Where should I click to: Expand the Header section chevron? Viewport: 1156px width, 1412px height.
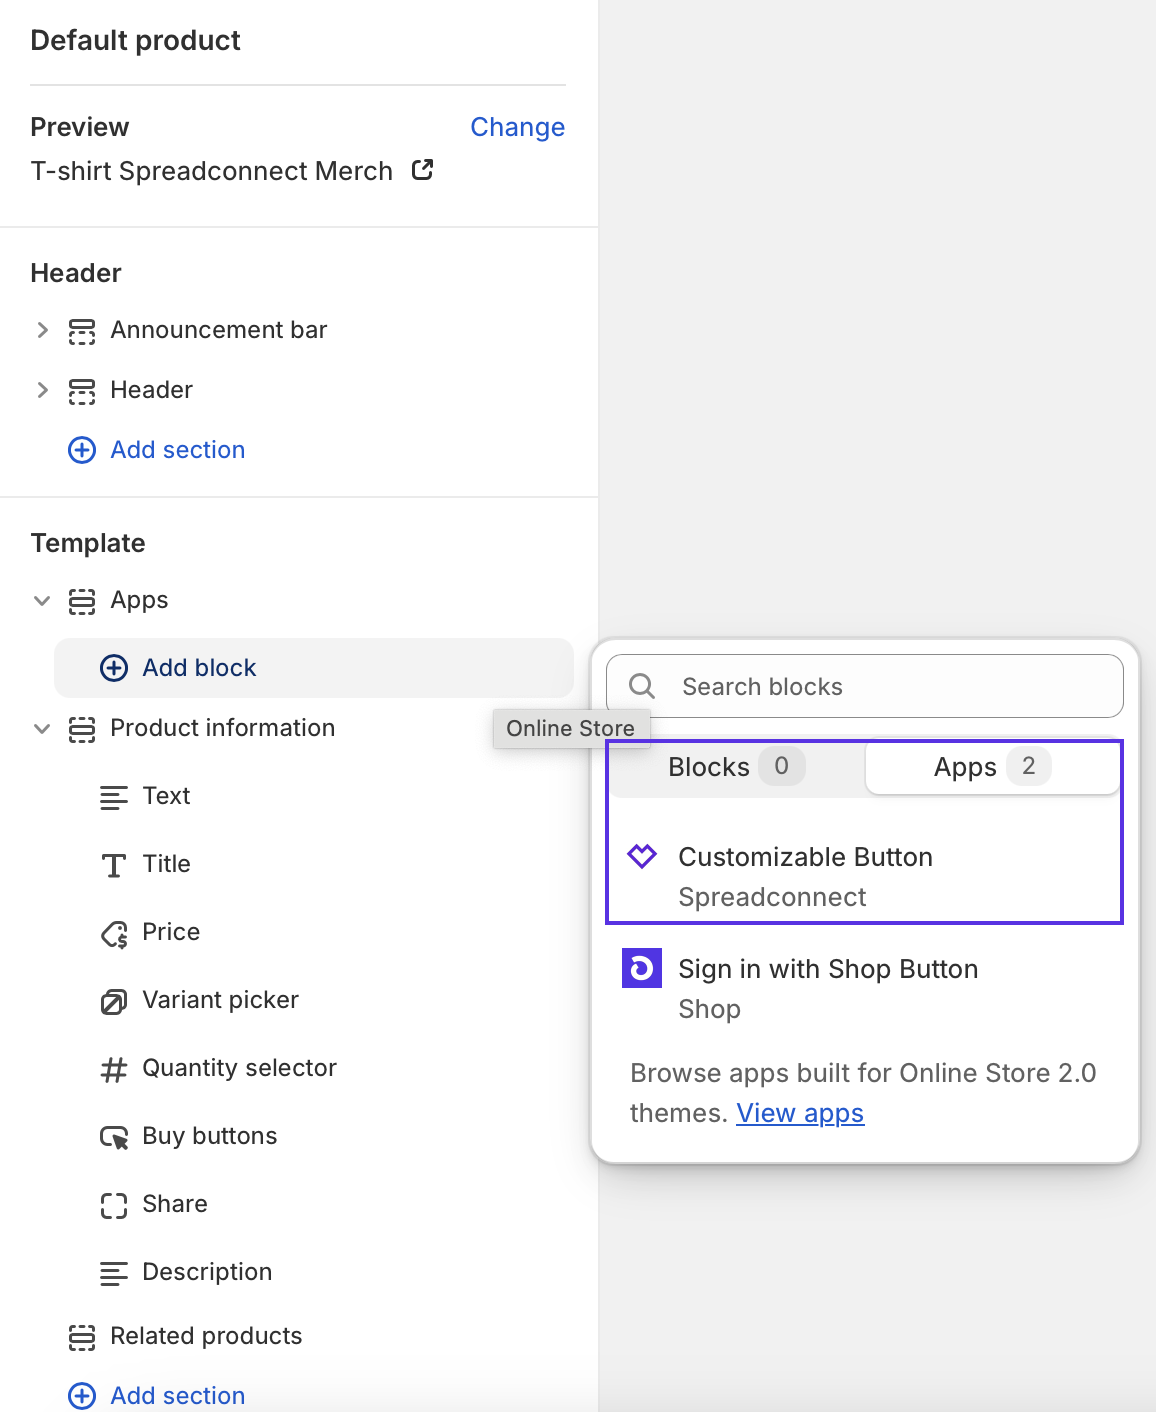tap(42, 390)
